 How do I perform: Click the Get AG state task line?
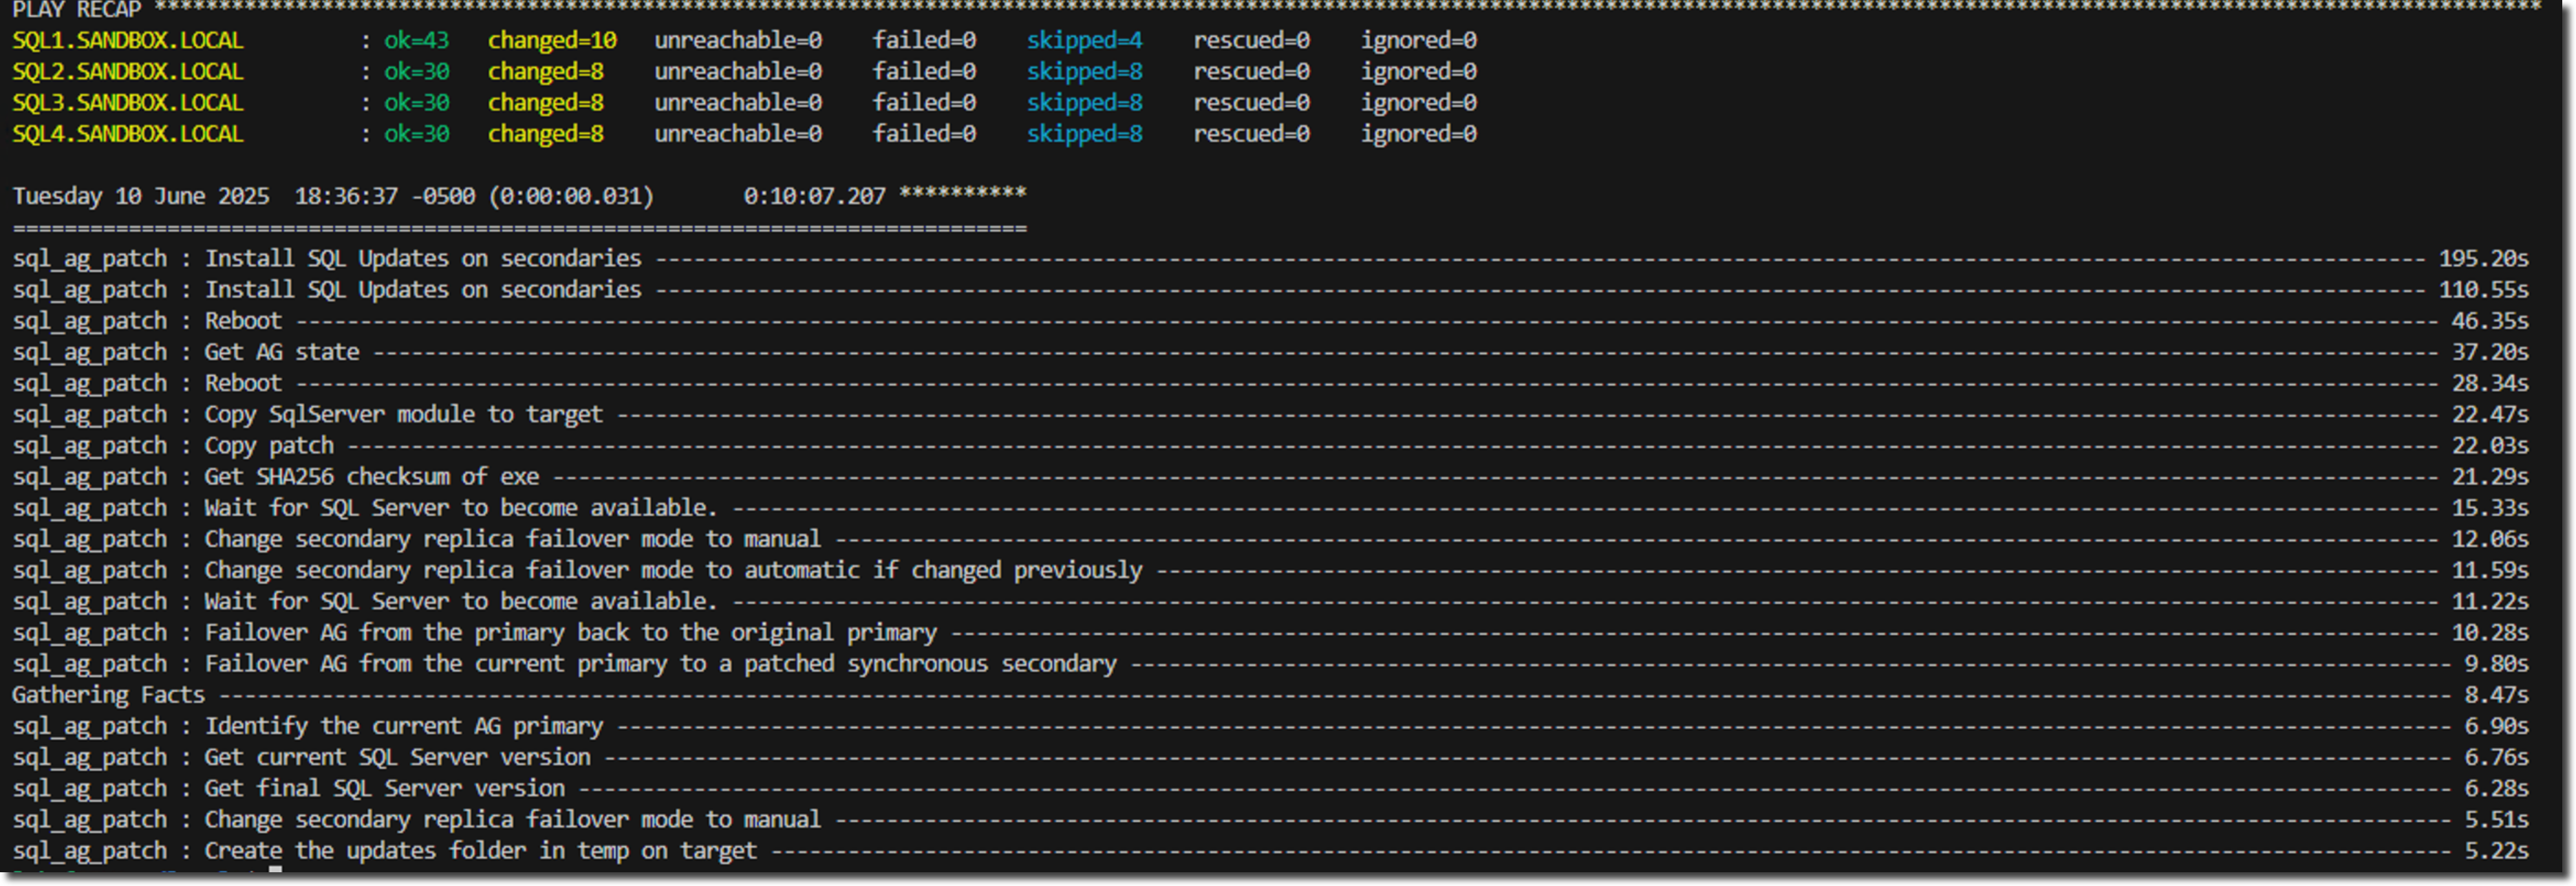pos(1270,352)
